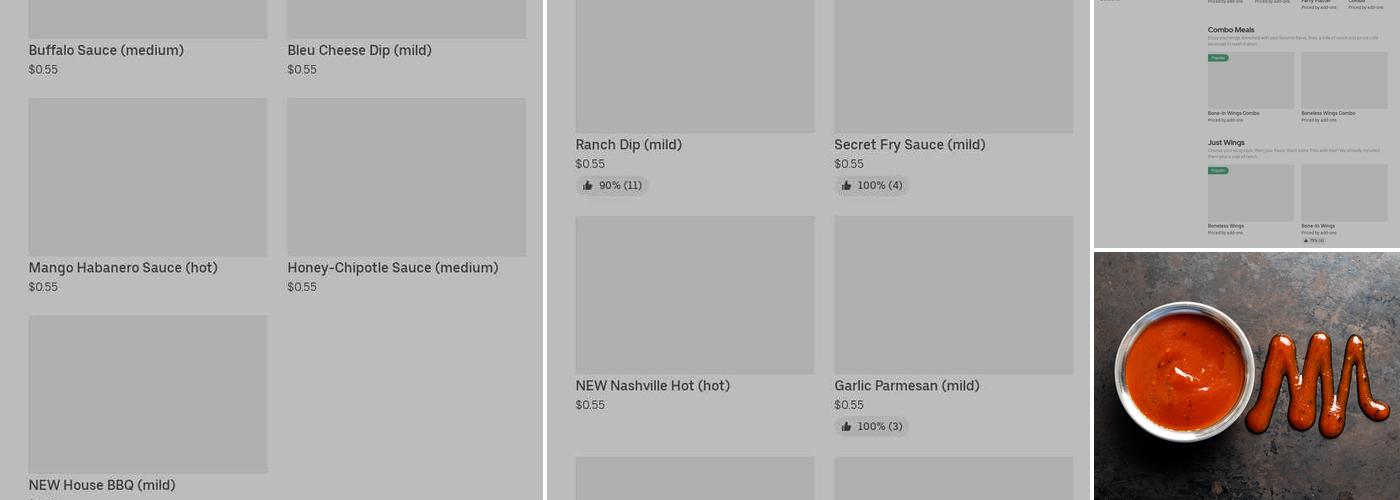Select Bleu Cheese Dip (mild) item
The width and height of the screenshot is (1400, 500).
point(359,50)
